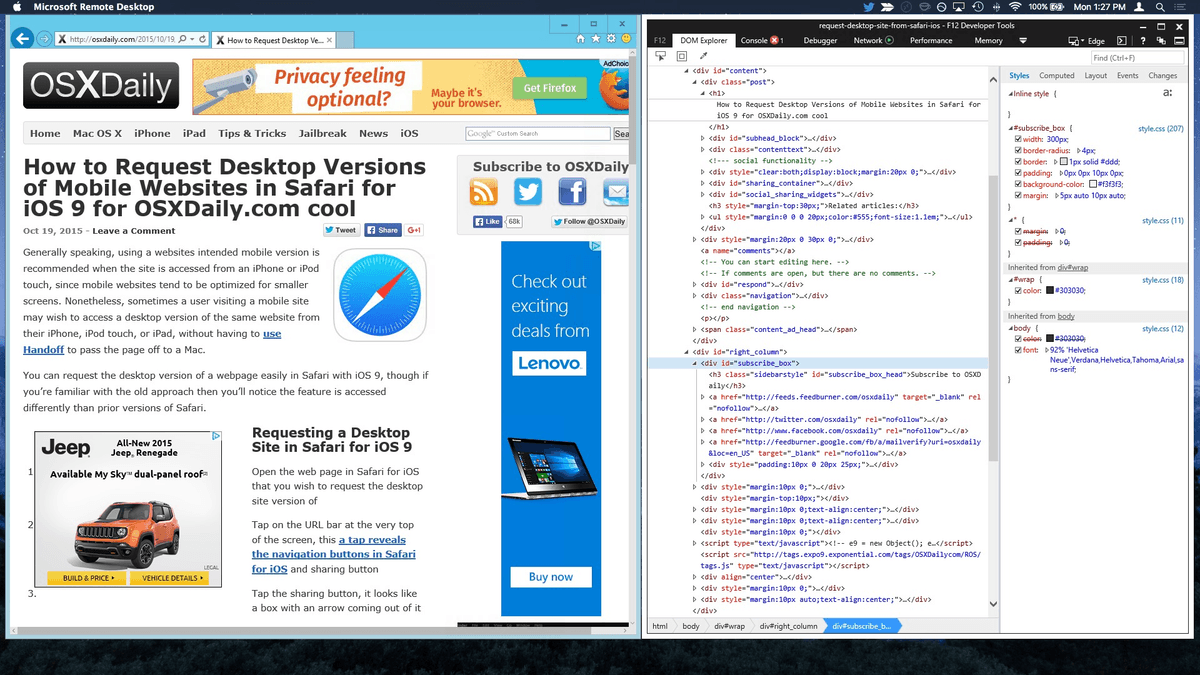The height and width of the screenshot is (675, 1200).
Task: Expand the div id="subhead_block" node
Action: pos(702,138)
